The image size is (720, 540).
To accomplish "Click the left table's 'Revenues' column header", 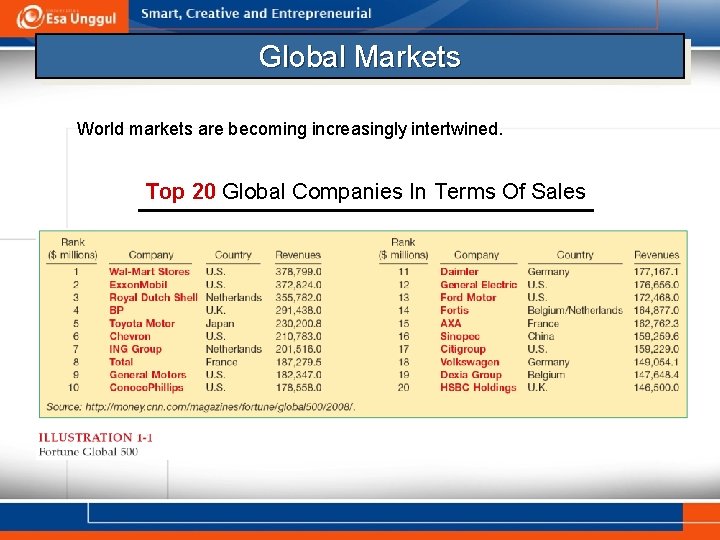I will (x=298, y=255).
